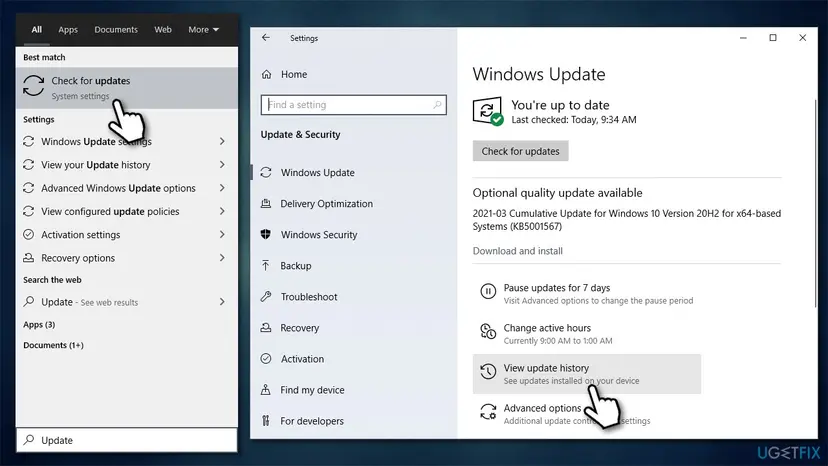Viewport: 828px width, 466px height.
Task: Select For developers in Settings sidebar
Action: point(354,421)
